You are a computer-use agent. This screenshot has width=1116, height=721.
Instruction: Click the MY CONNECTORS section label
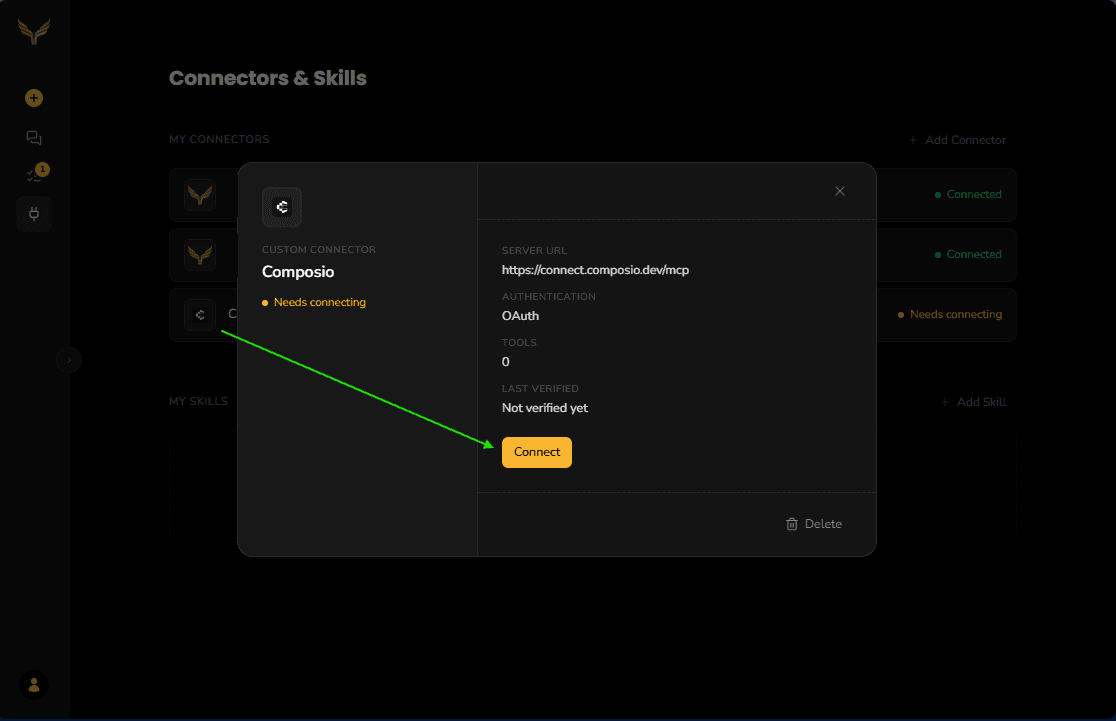[219, 140]
